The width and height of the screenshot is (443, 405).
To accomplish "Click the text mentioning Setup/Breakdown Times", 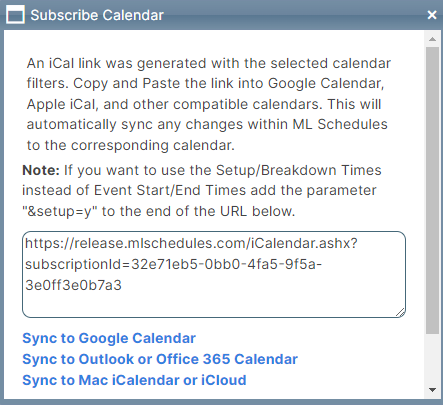I will coord(299,170).
